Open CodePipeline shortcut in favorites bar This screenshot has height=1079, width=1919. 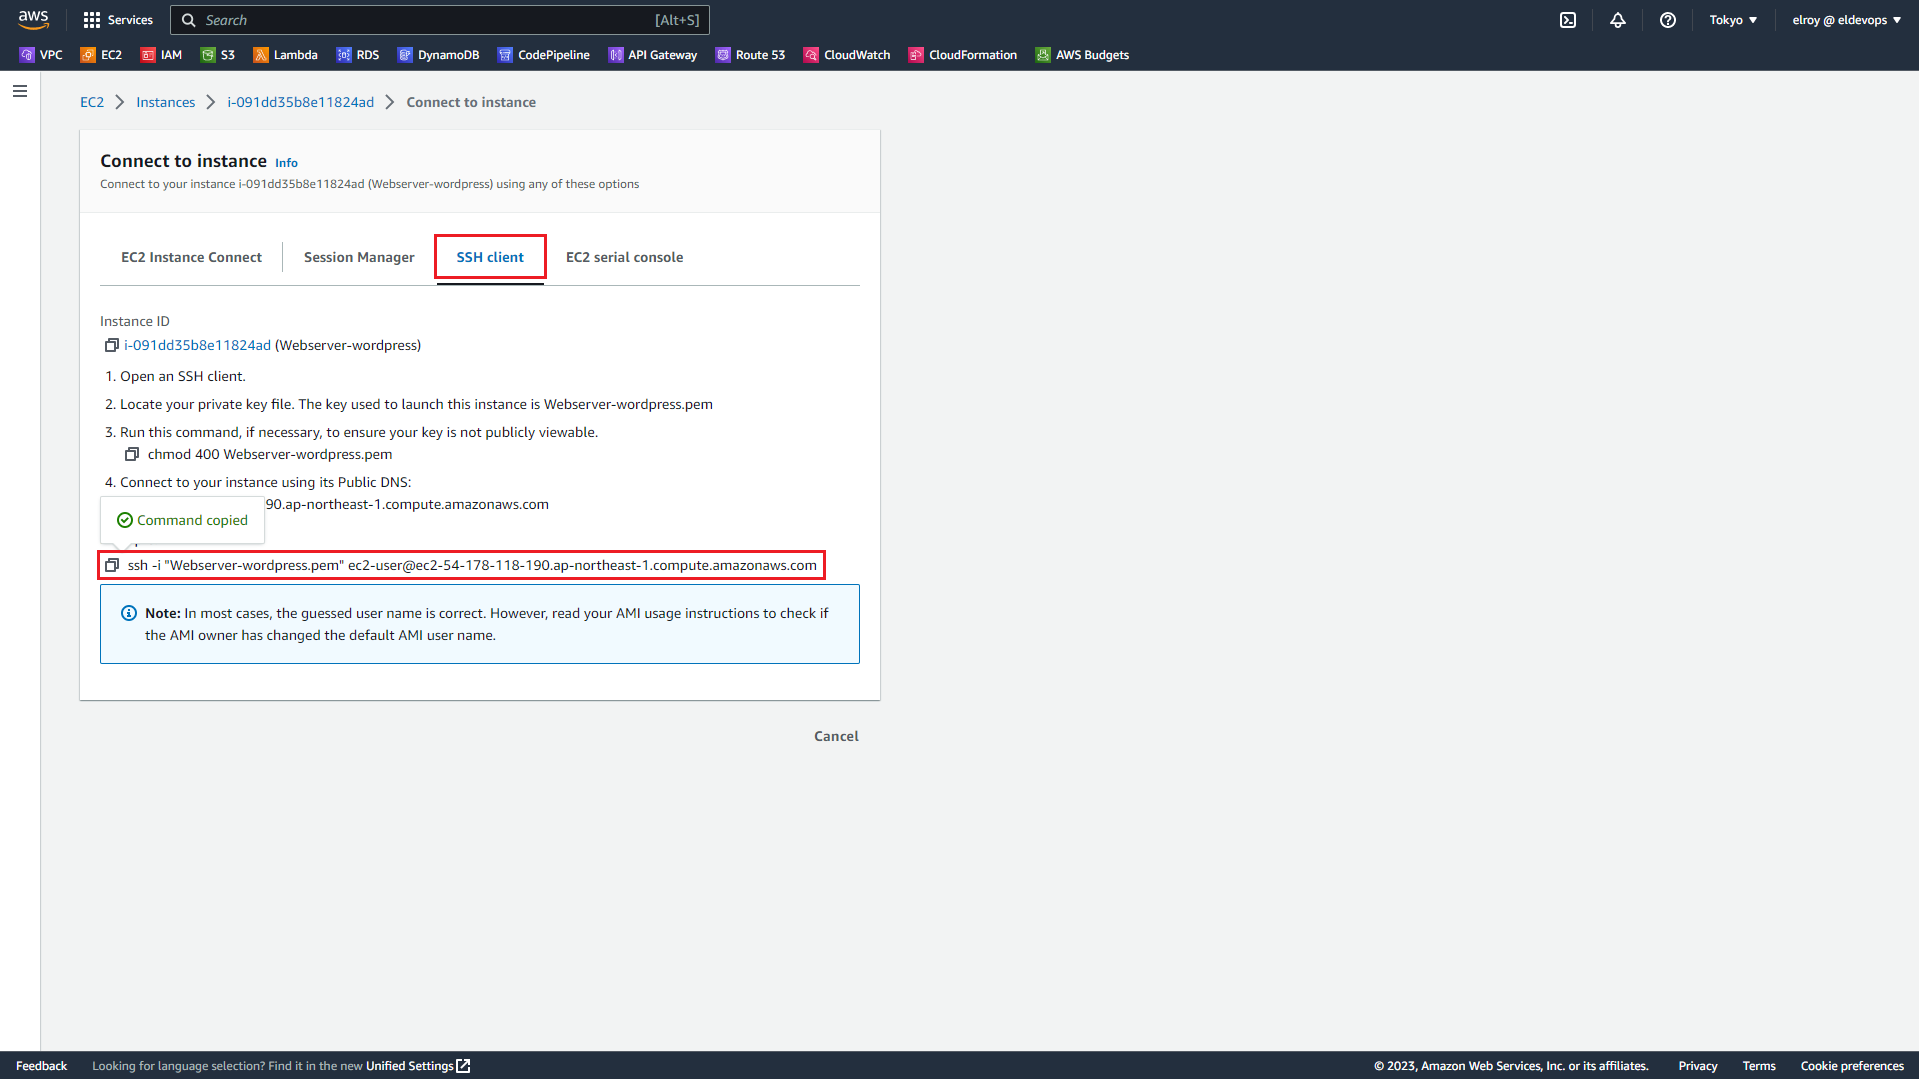tap(544, 55)
